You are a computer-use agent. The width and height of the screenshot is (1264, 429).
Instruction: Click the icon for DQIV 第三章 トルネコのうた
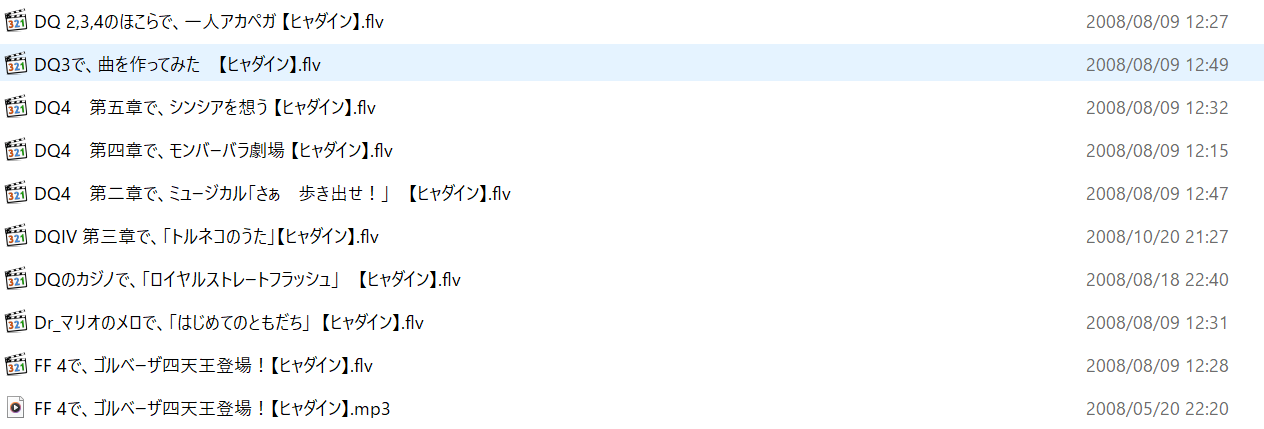[15, 236]
